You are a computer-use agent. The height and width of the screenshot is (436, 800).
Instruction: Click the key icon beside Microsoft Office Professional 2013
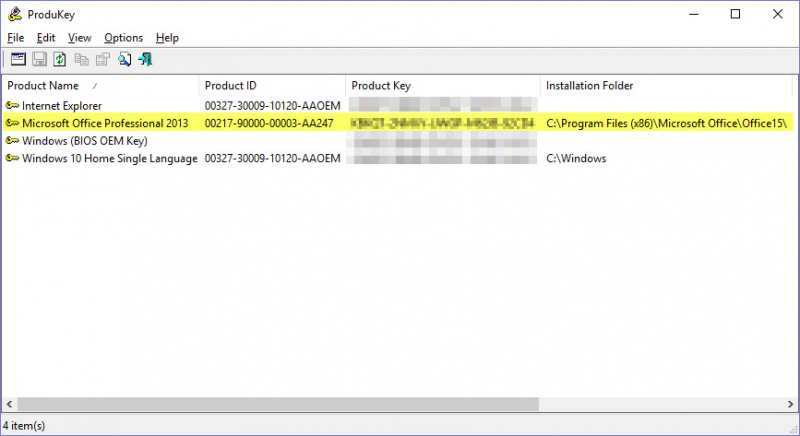(12, 123)
